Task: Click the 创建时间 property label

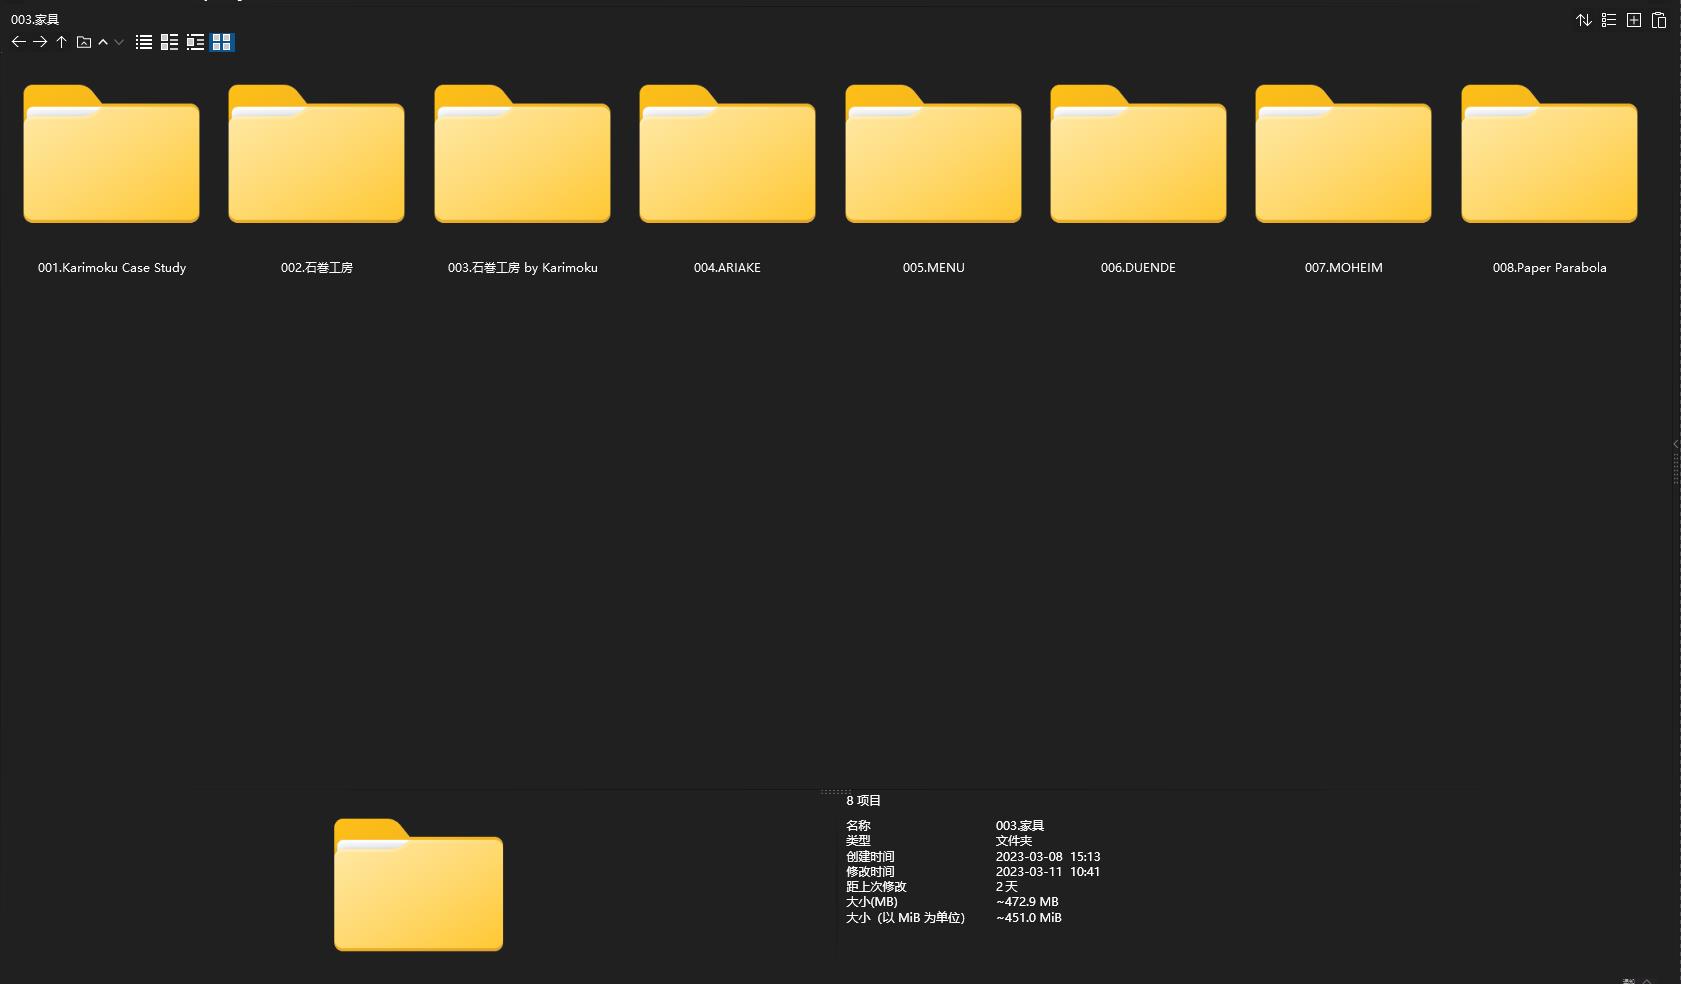Action: tap(870, 857)
